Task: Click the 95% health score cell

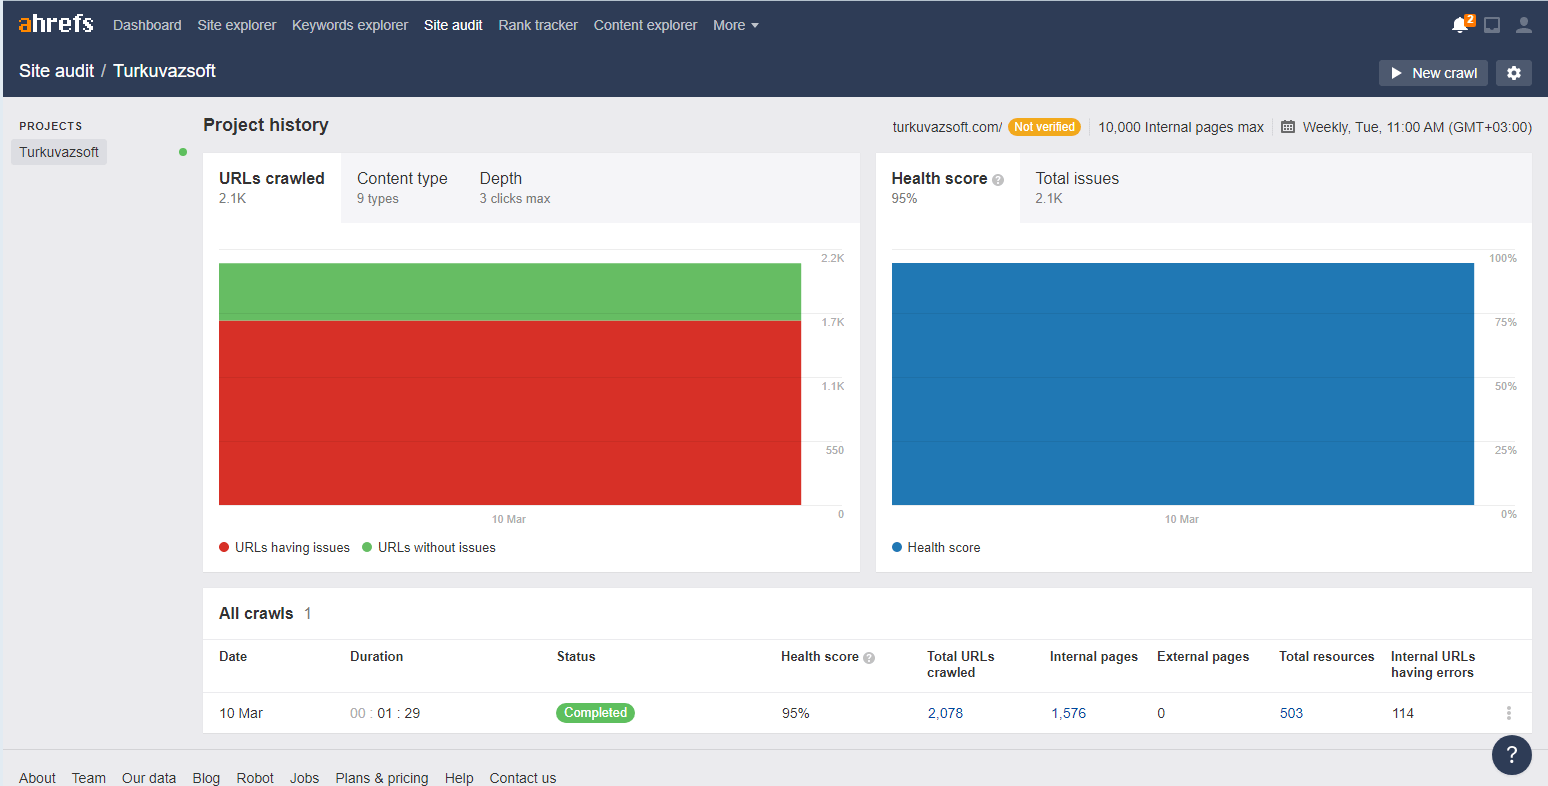Action: tap(796, 713)
